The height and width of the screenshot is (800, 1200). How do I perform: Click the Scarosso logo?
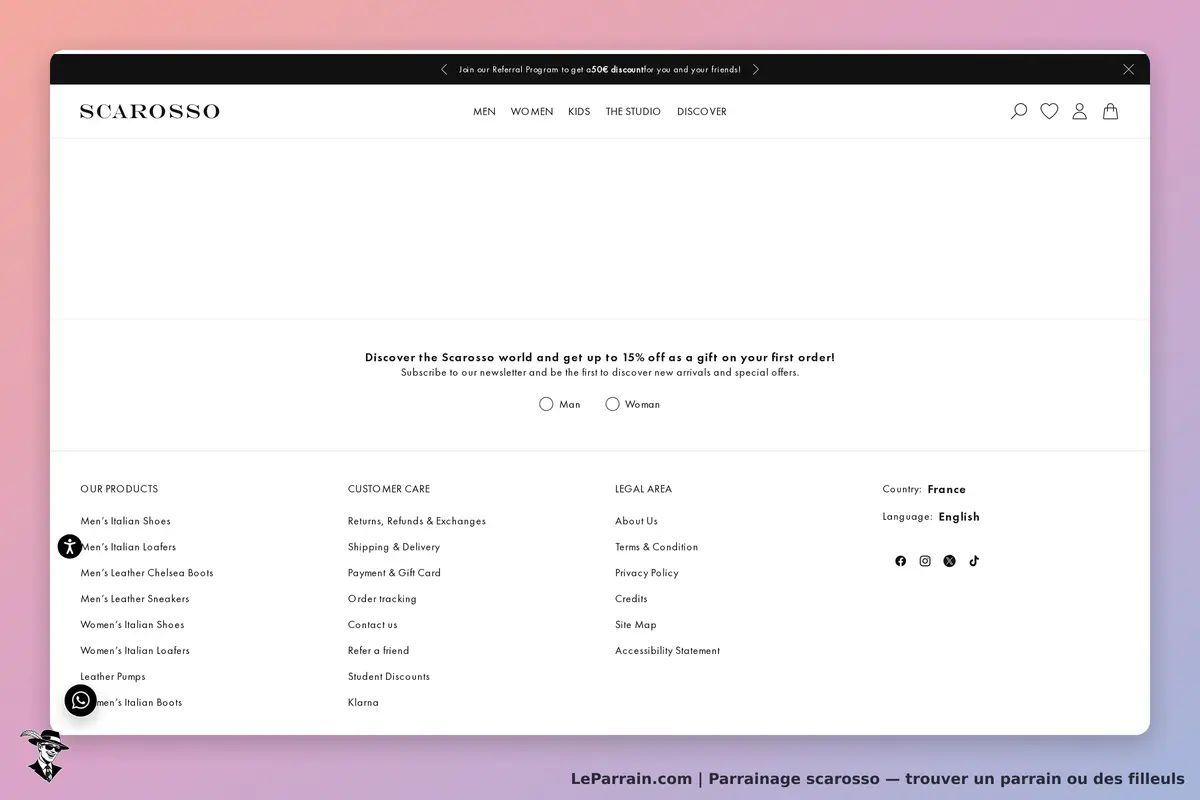point(150,111)
